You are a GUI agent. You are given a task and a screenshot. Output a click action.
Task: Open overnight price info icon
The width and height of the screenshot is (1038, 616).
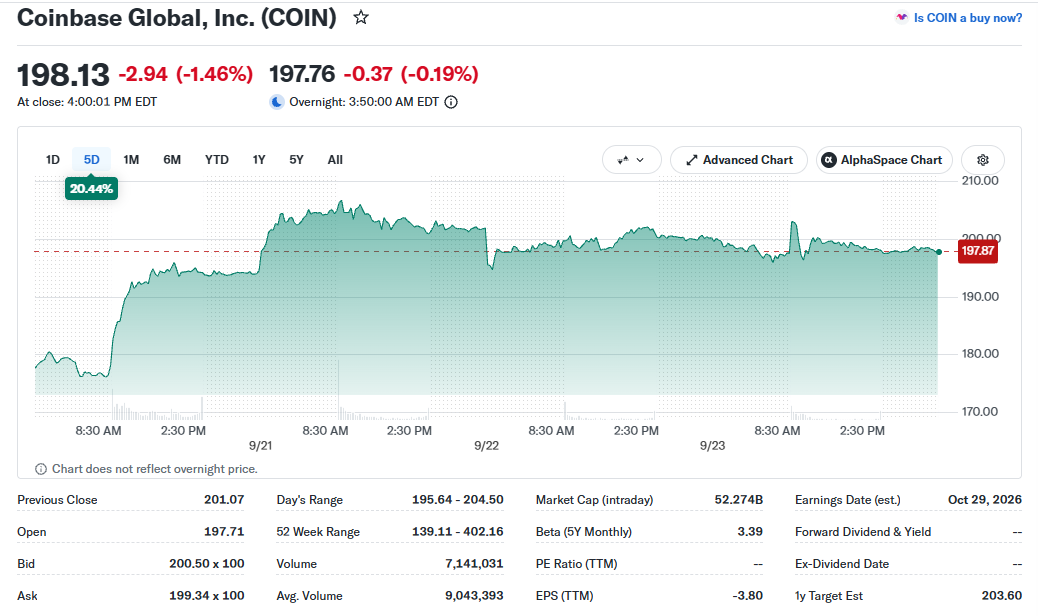(x=451, y=102)
